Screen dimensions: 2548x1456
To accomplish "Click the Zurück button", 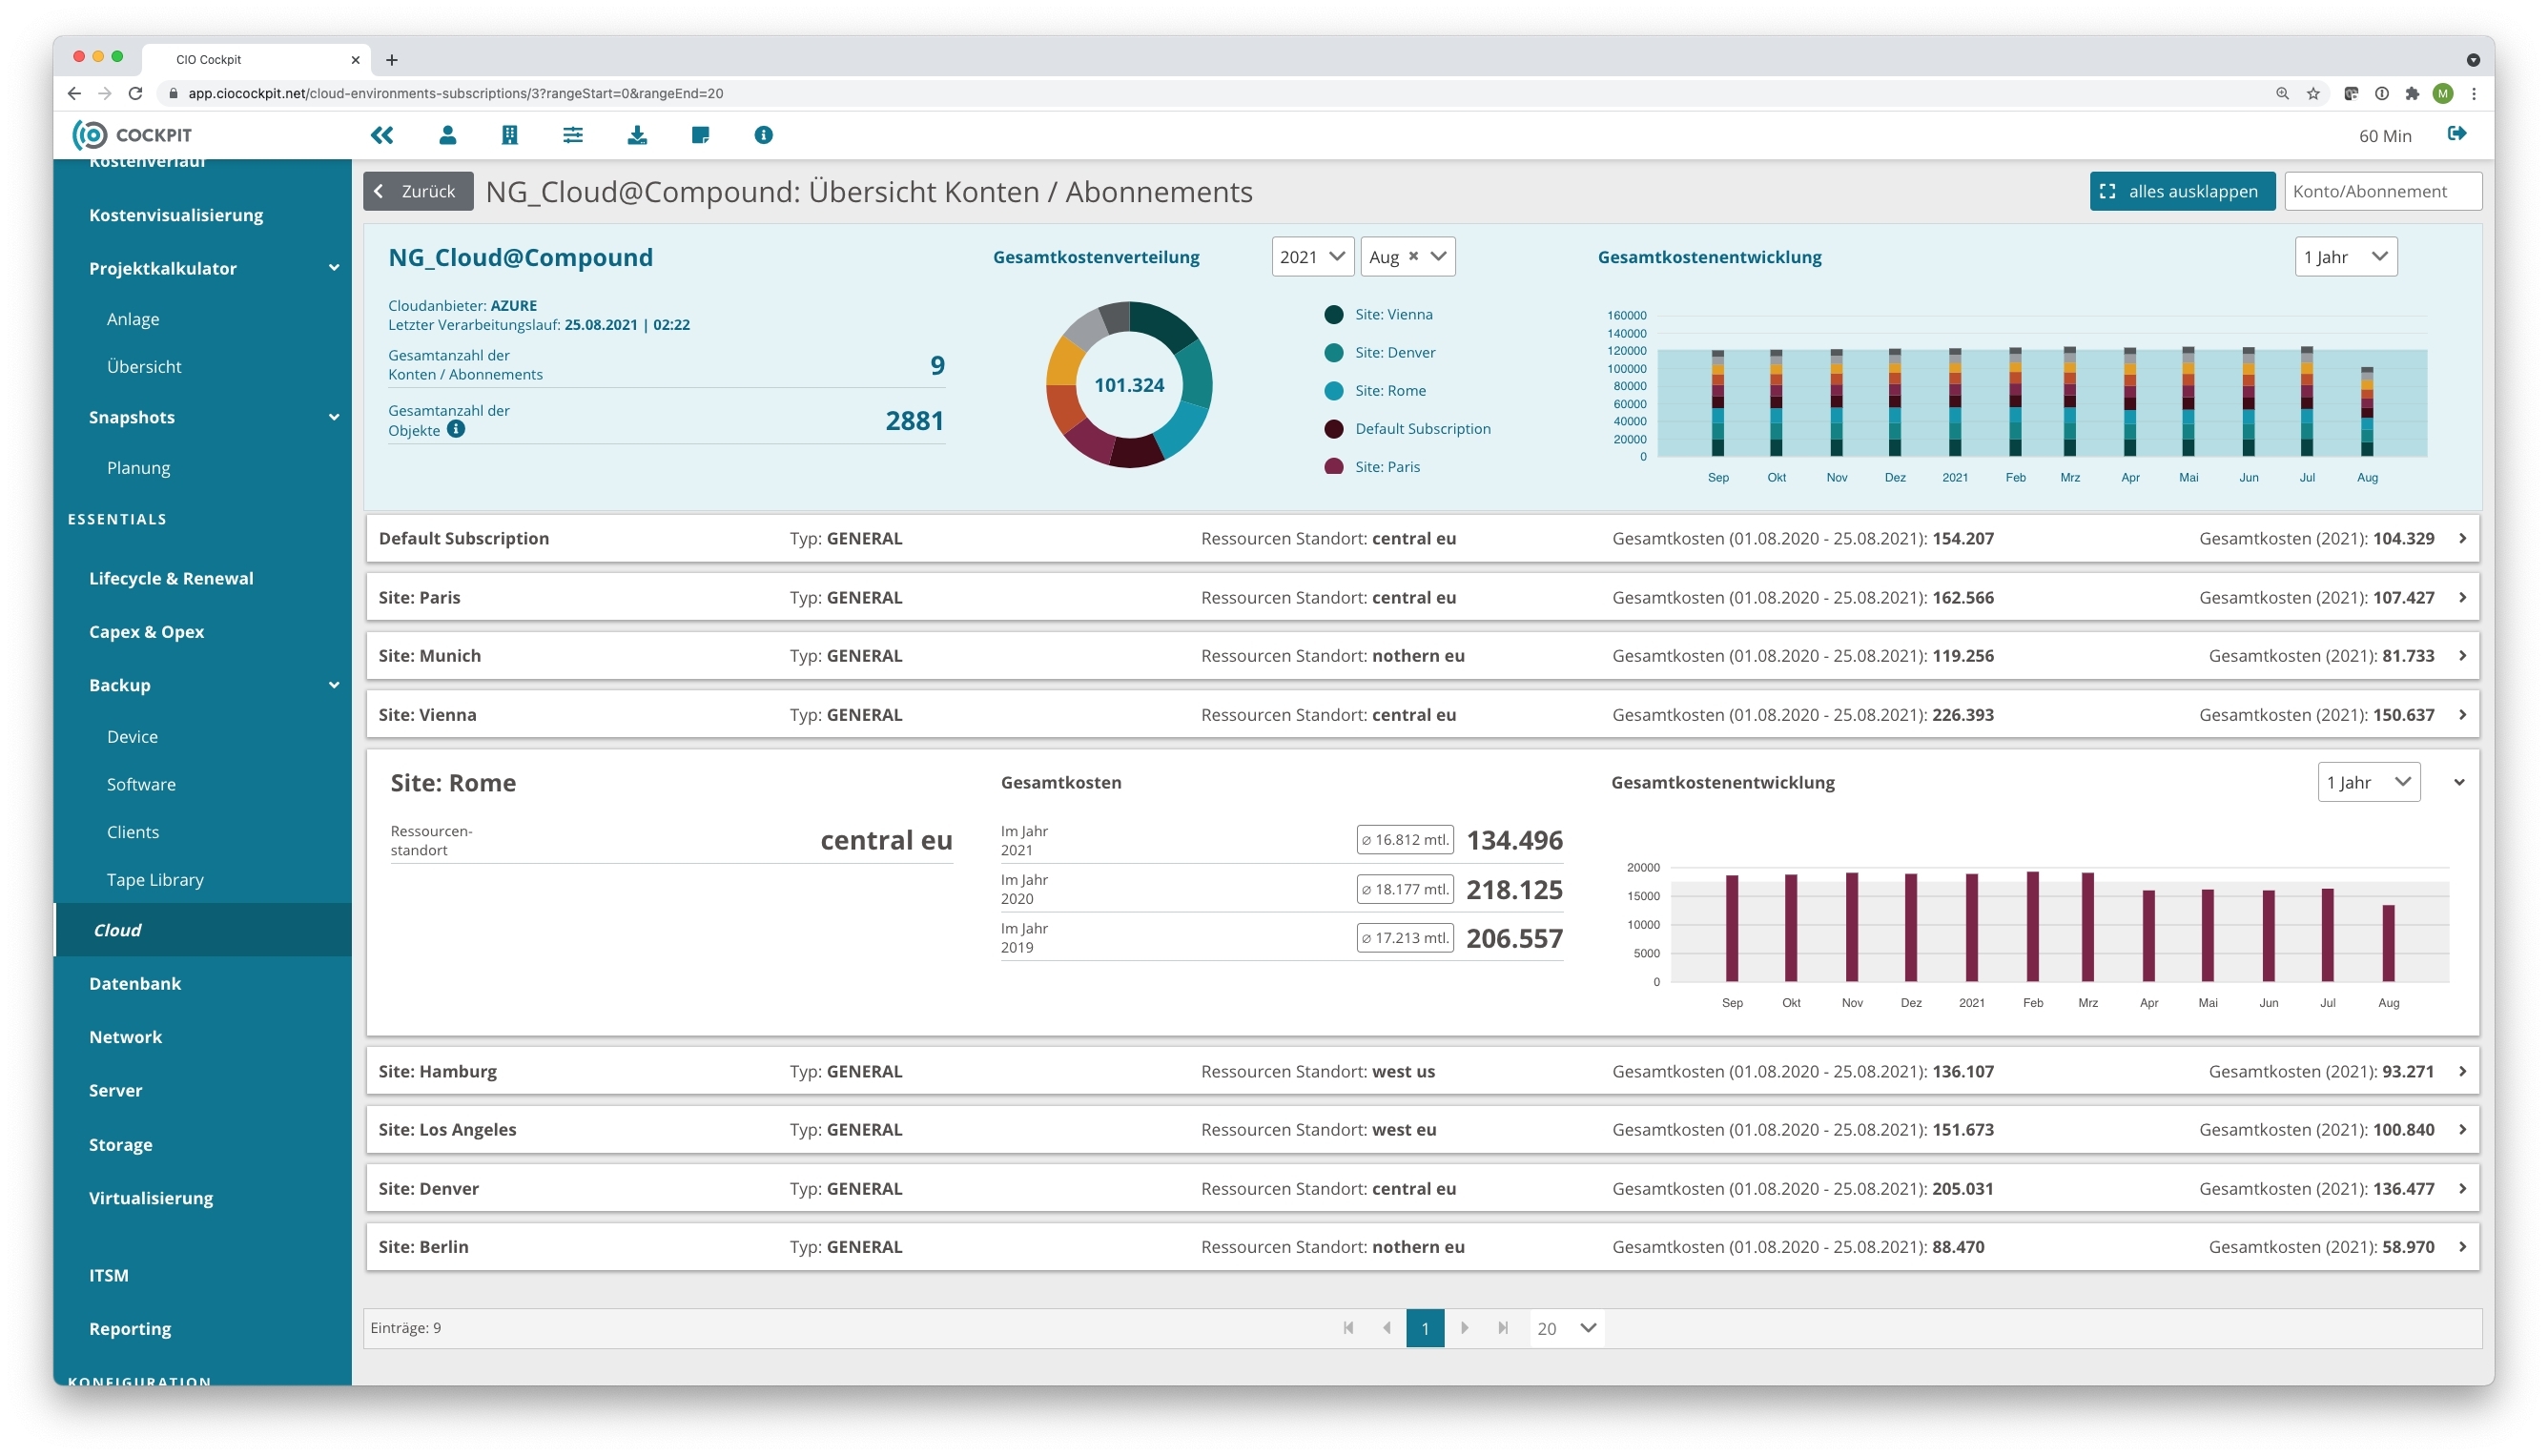I will (x=417, y=191).
